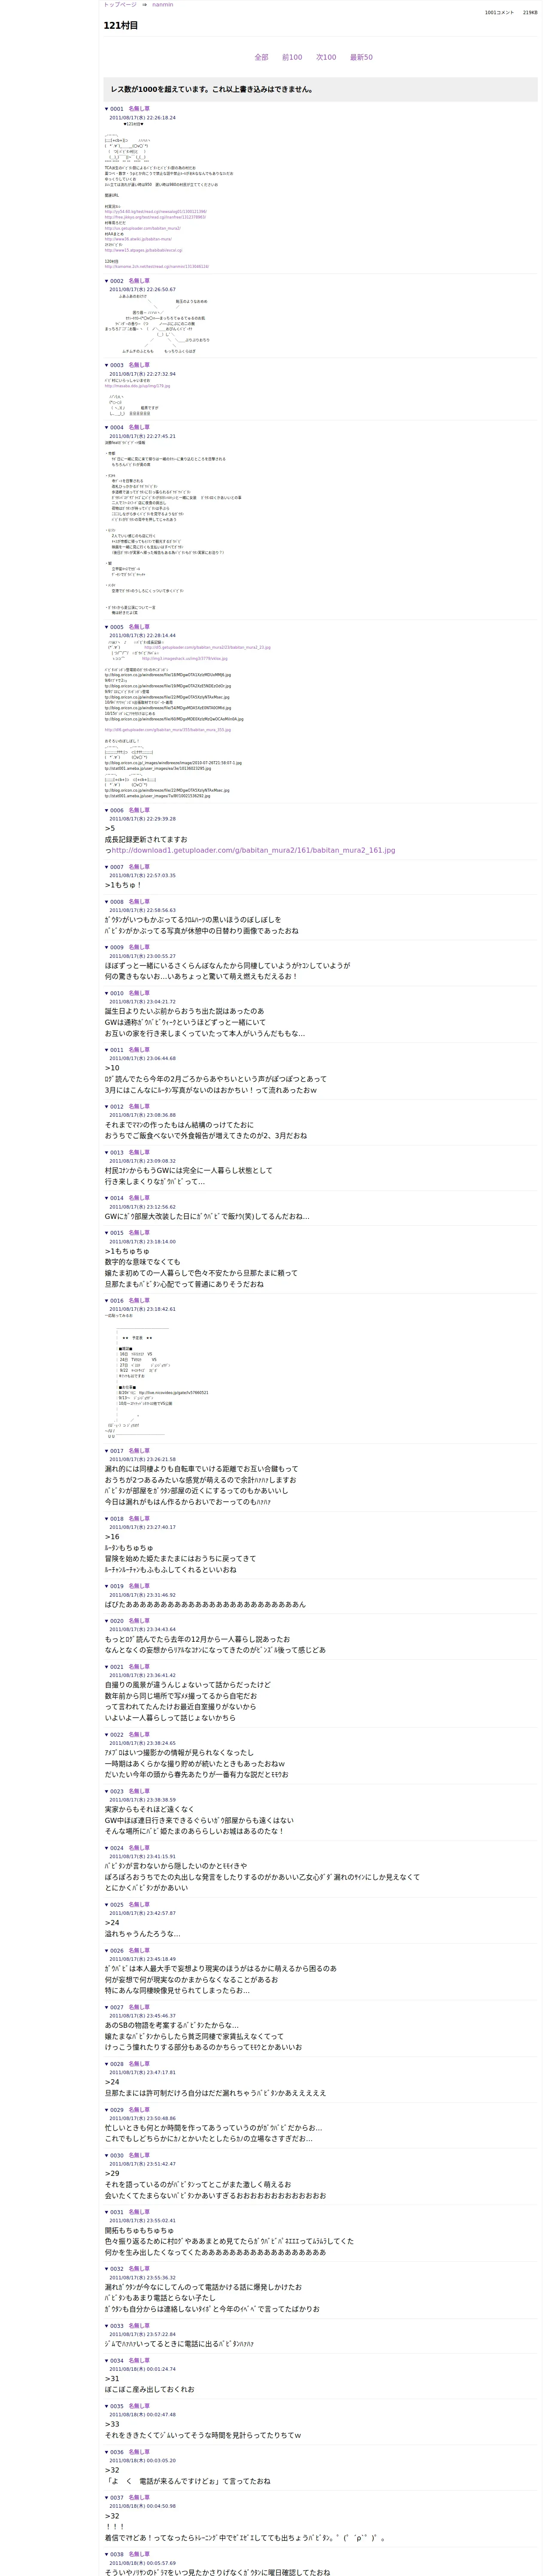Viewport: 551px width, 2576px height.
Task: Click the 名無し草 name on post 0013
Action: click(139, 1152)
